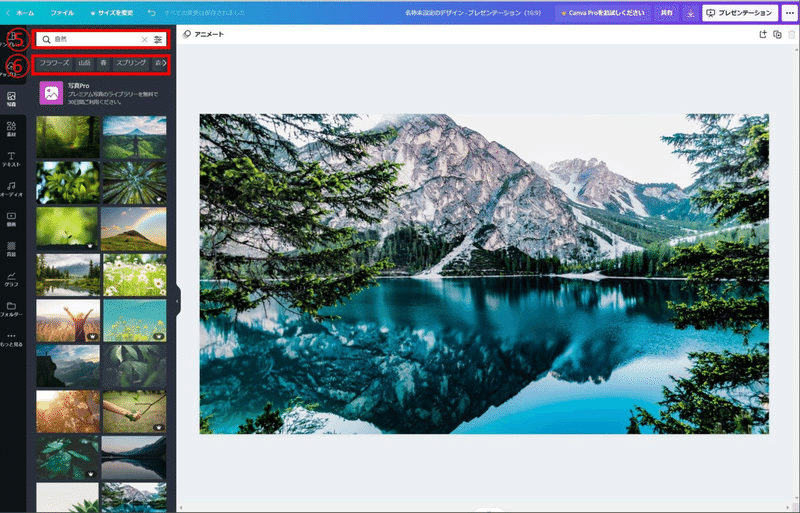Open the ファイル menu
The image size is (800, 513).
point(62,13)
